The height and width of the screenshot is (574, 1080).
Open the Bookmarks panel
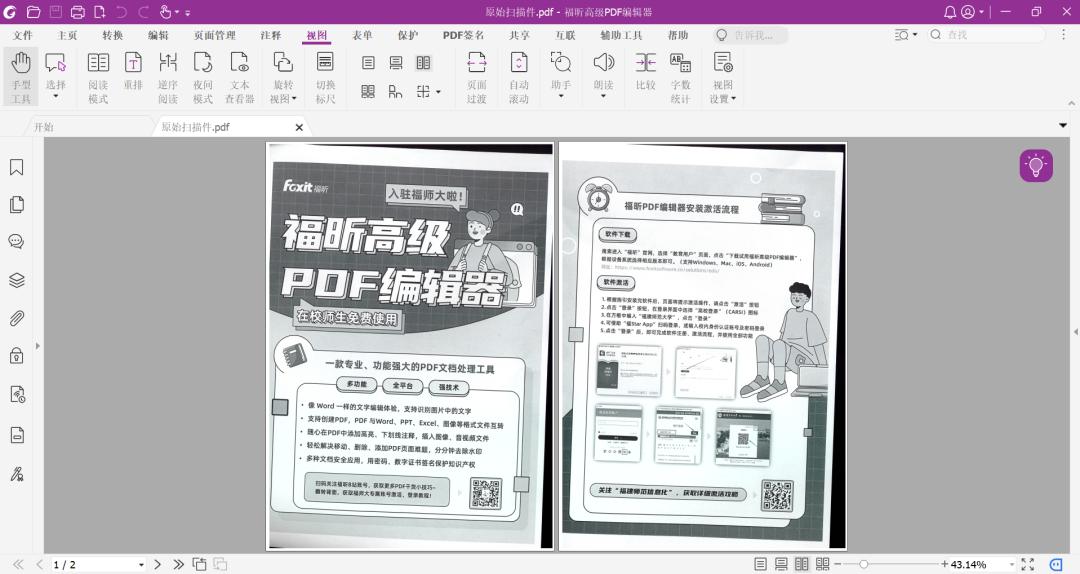pyautogui.click(x=17, y=167)
